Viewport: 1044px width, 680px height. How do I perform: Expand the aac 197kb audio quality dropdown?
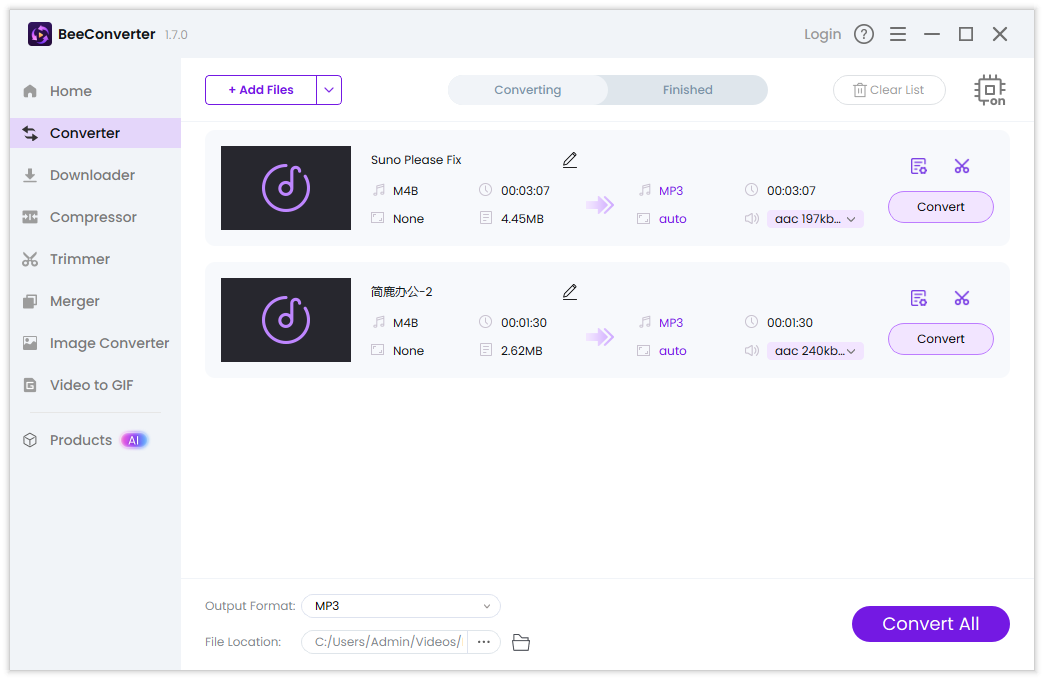[815, 219]
